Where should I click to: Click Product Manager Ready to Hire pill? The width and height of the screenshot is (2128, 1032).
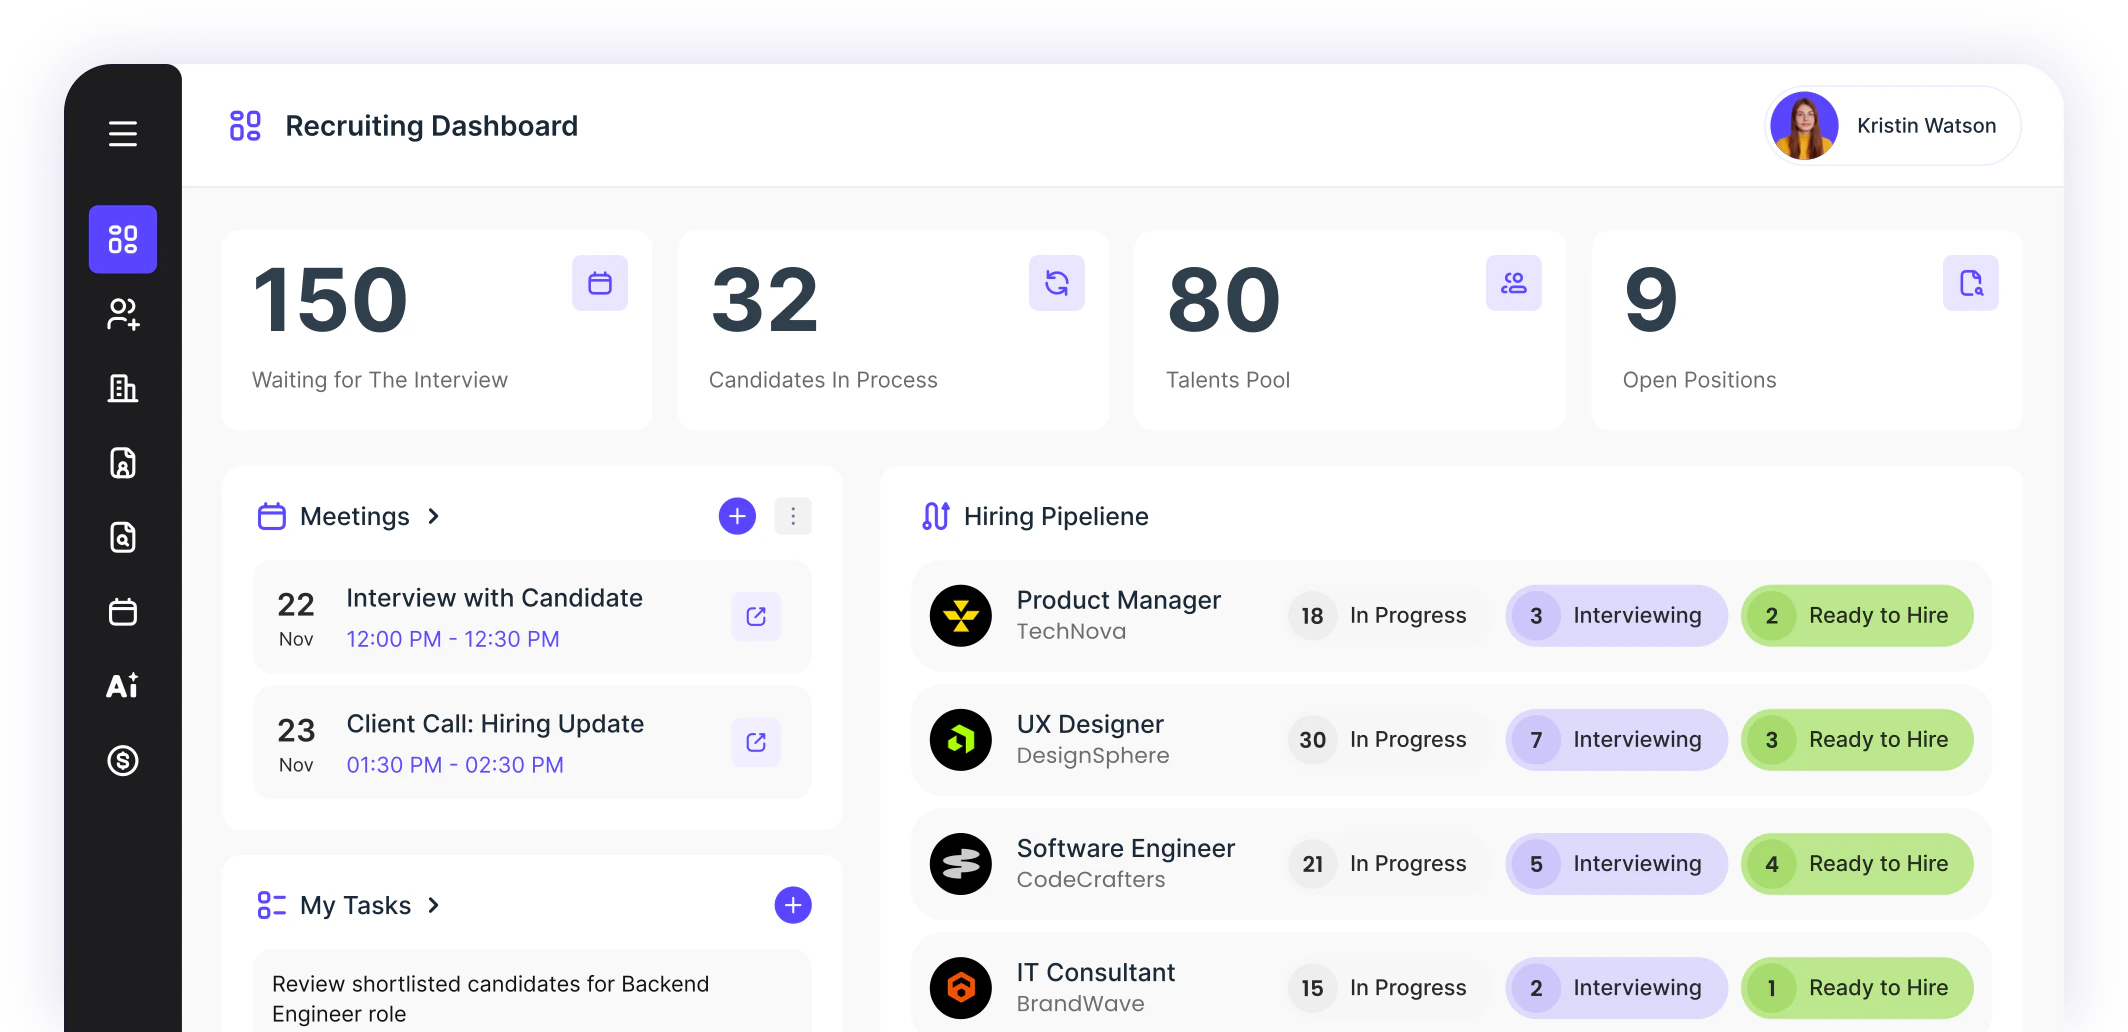pos(1857,616)
